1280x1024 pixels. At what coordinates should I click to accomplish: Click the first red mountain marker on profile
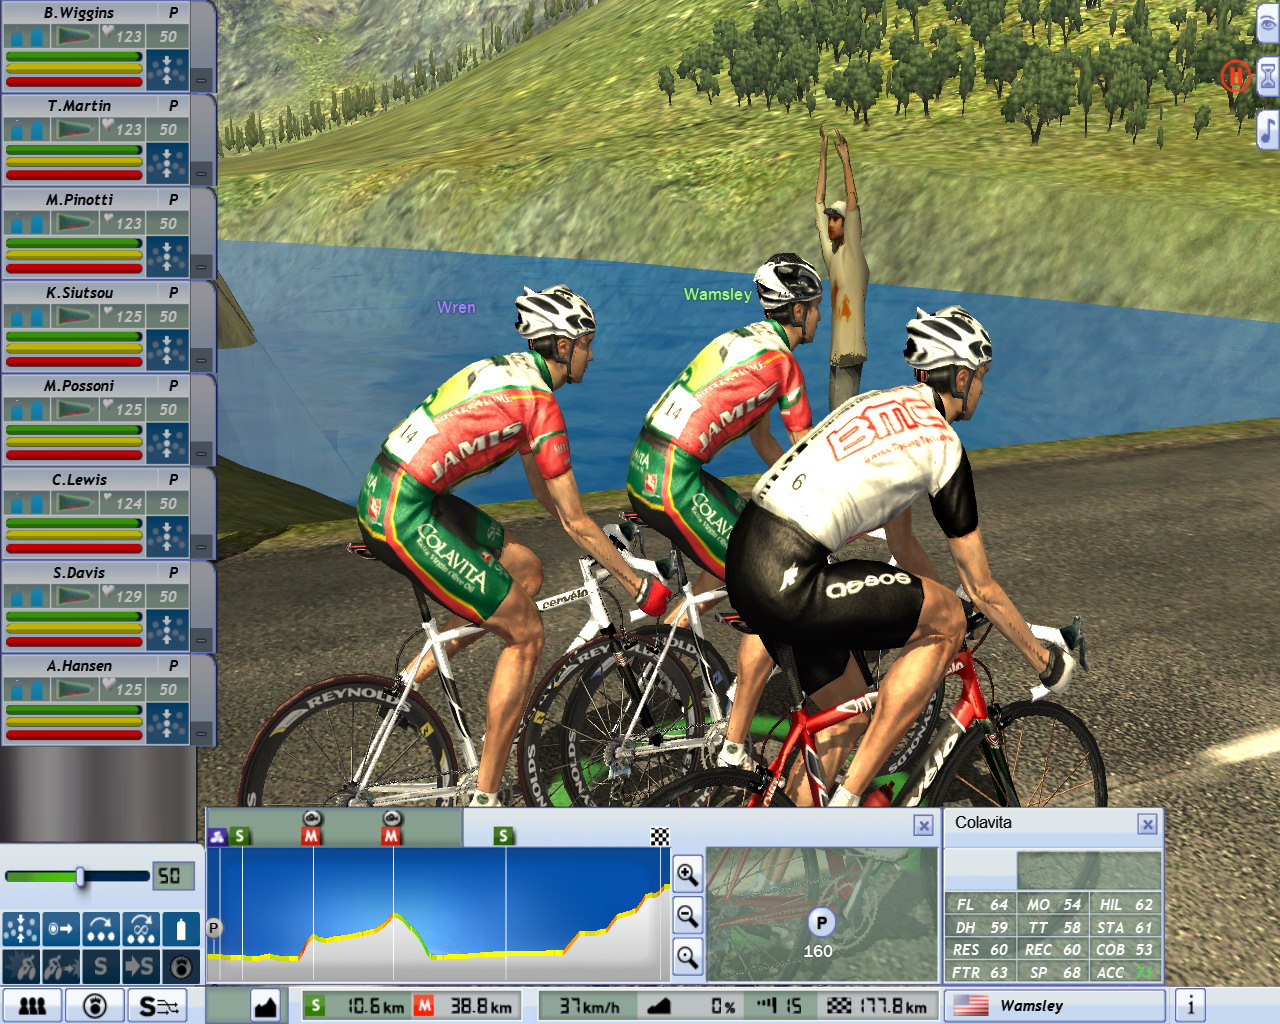pyautogui.click(x=311, y=835)
